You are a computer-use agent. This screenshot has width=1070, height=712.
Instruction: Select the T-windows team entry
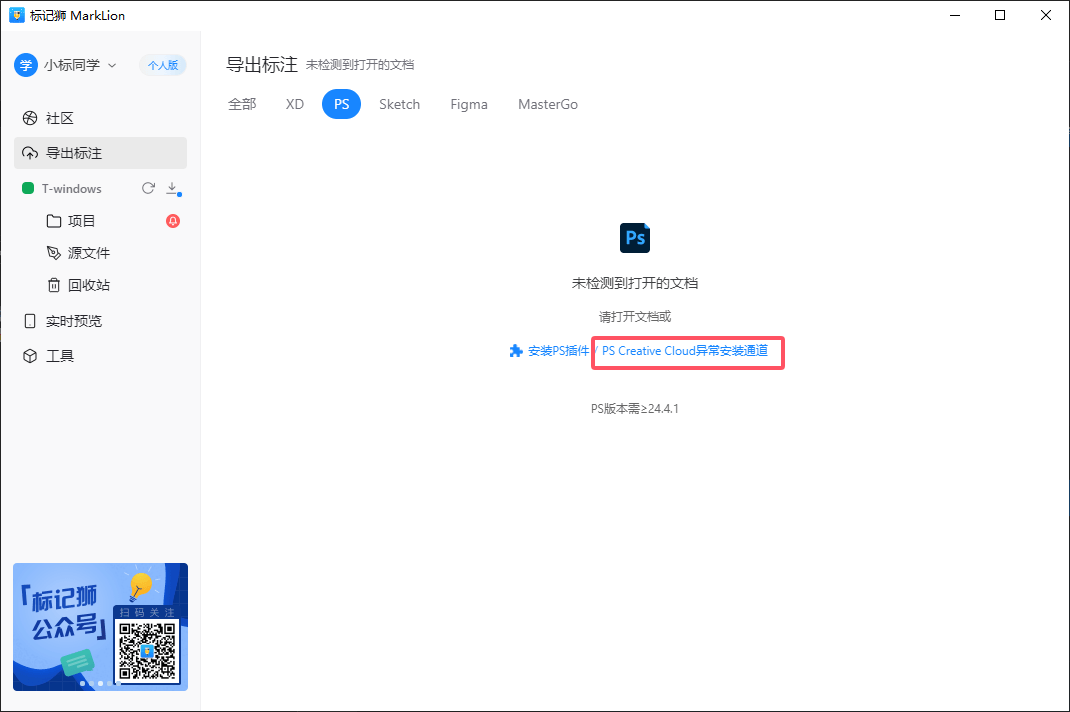(x=72, y=188)
